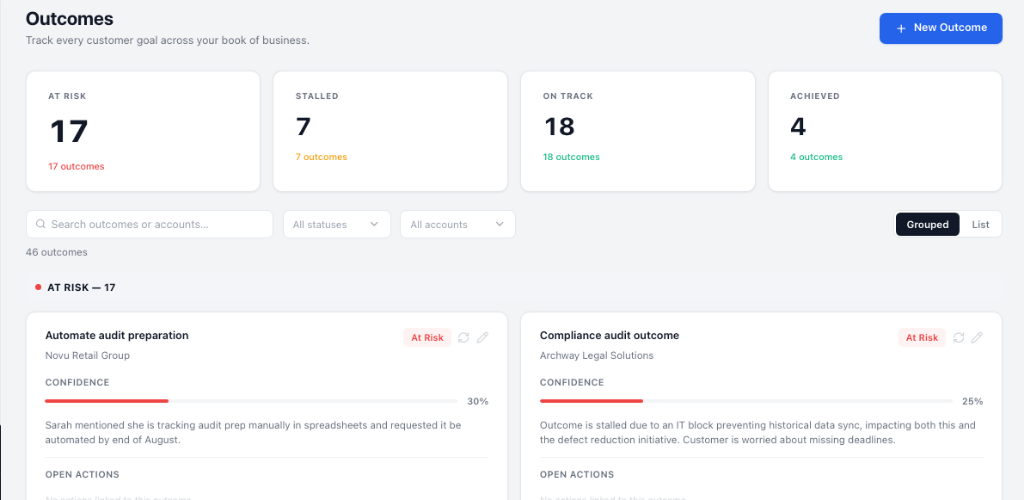The width and height of the screenshot is (1024, 500).
Task: Click the plus icon in New Outcome
Action: tap(901, 28)
